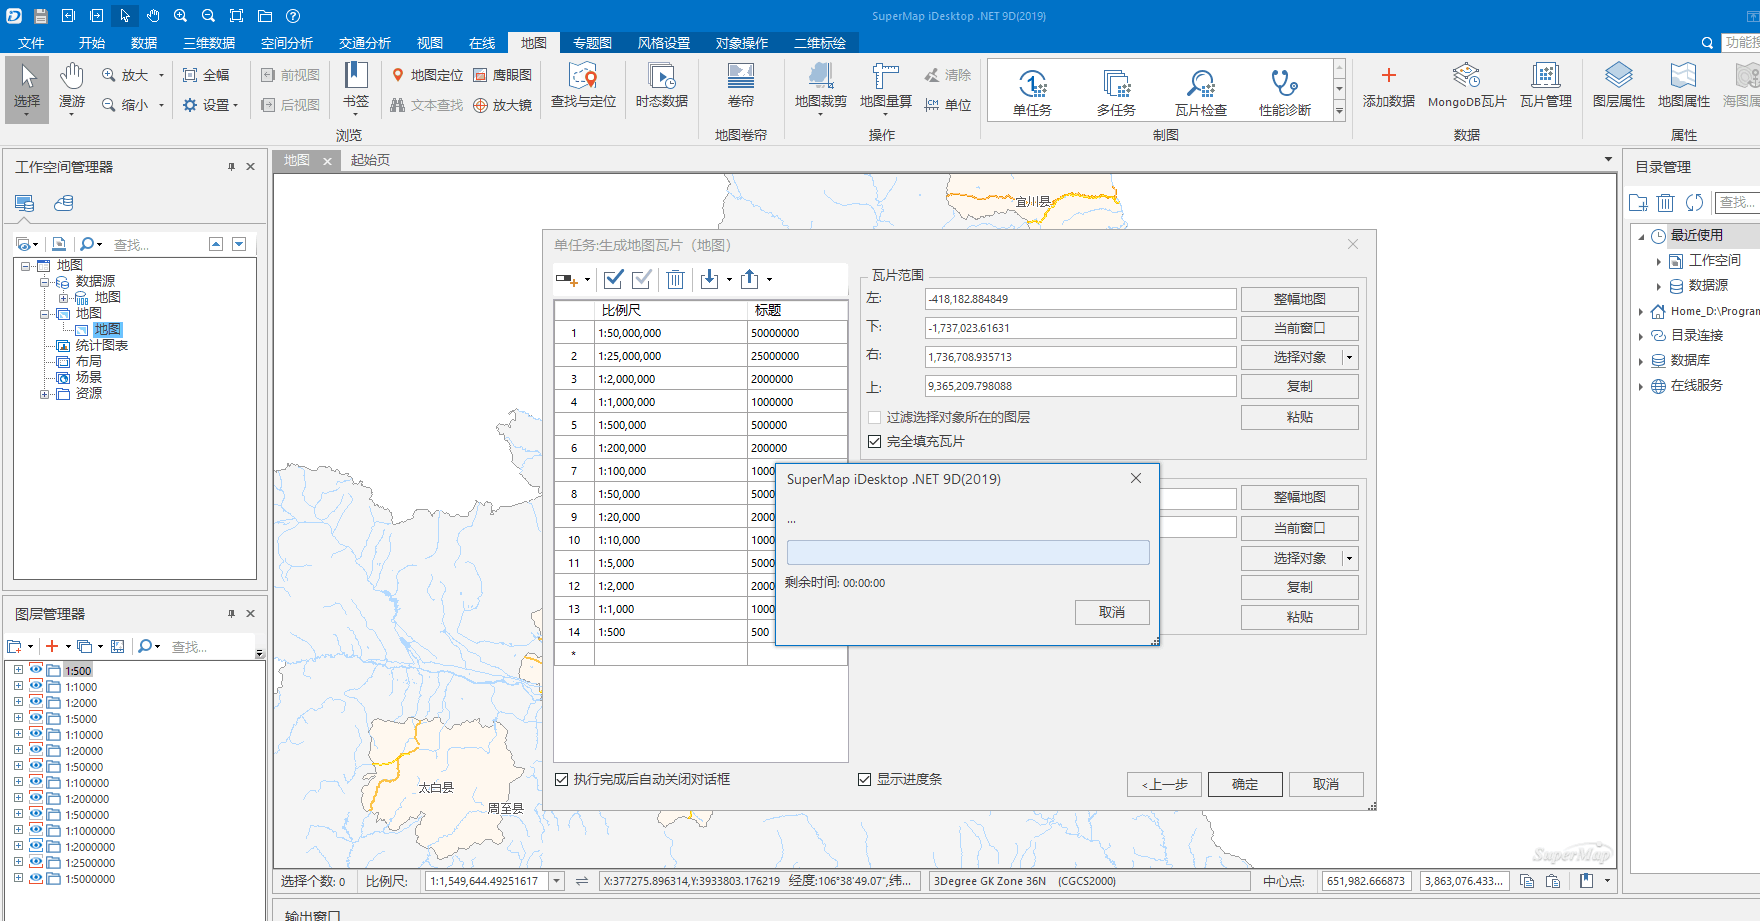Open 地图定位 map locate tool
Screen dimensions: 1760x921
click(x=427, y=75)
